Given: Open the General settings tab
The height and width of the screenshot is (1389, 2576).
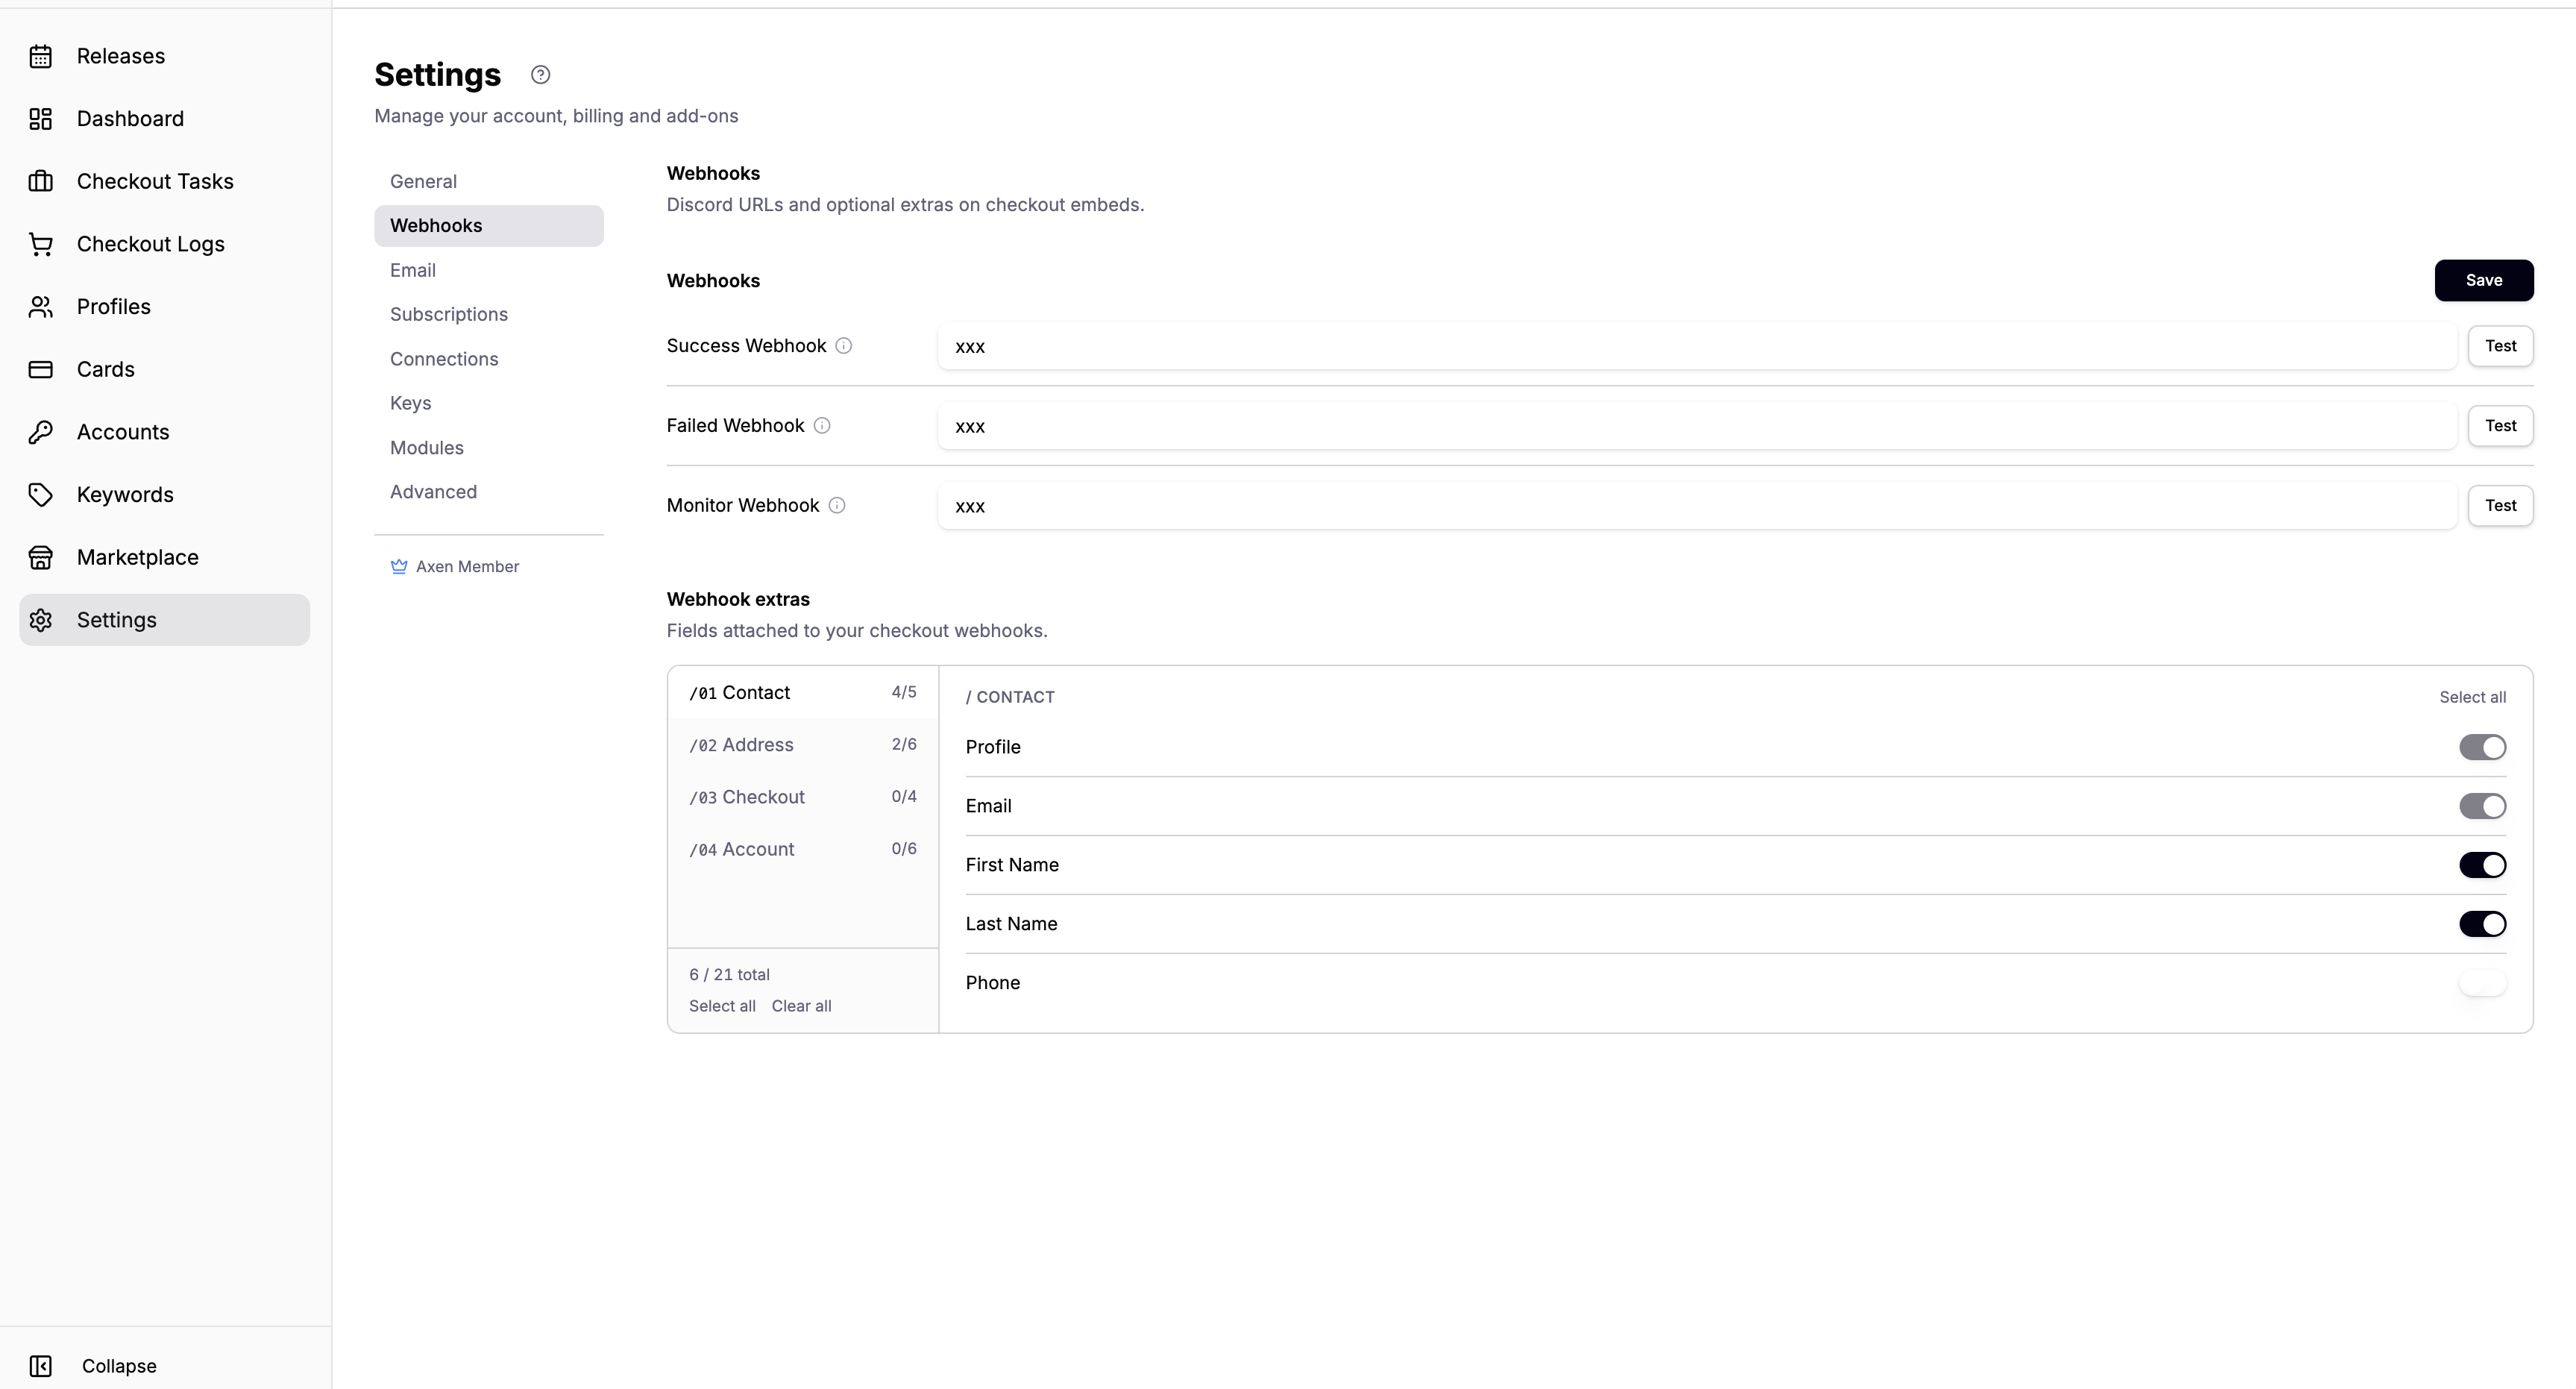Looking at the screenshot, I should (x=488, y=181).
